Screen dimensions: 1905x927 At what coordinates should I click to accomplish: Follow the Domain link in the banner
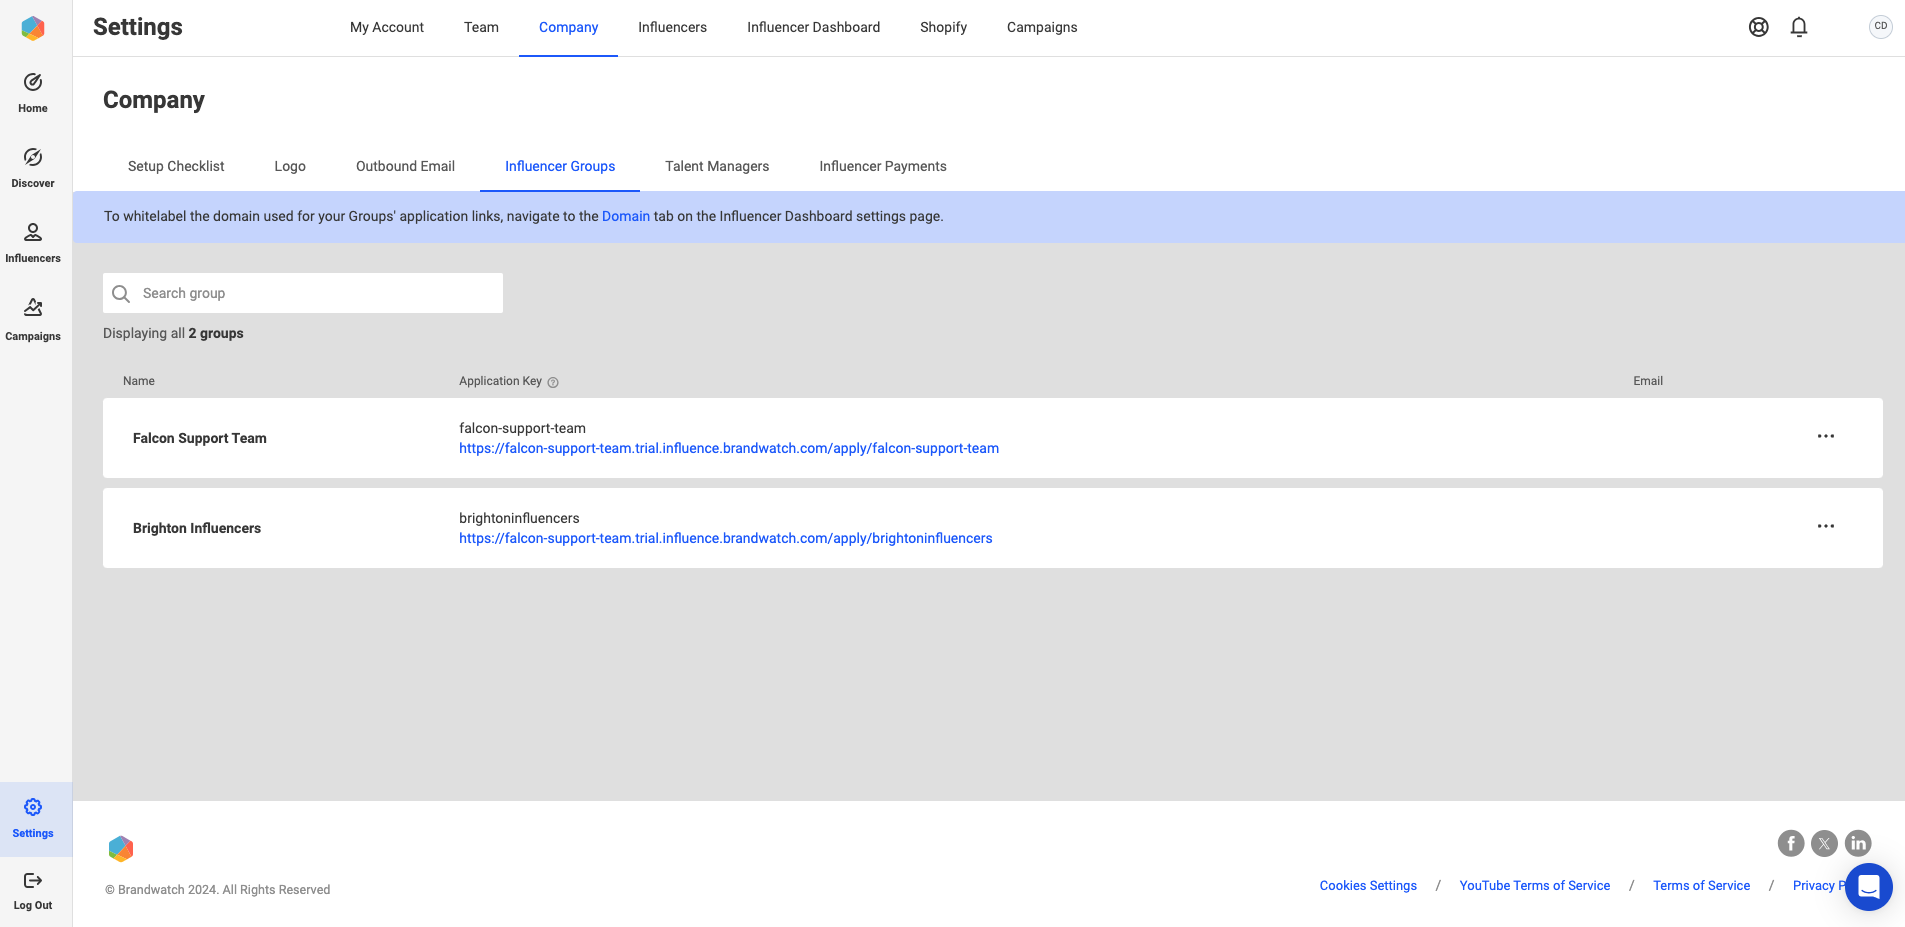(x=626, y=216)
